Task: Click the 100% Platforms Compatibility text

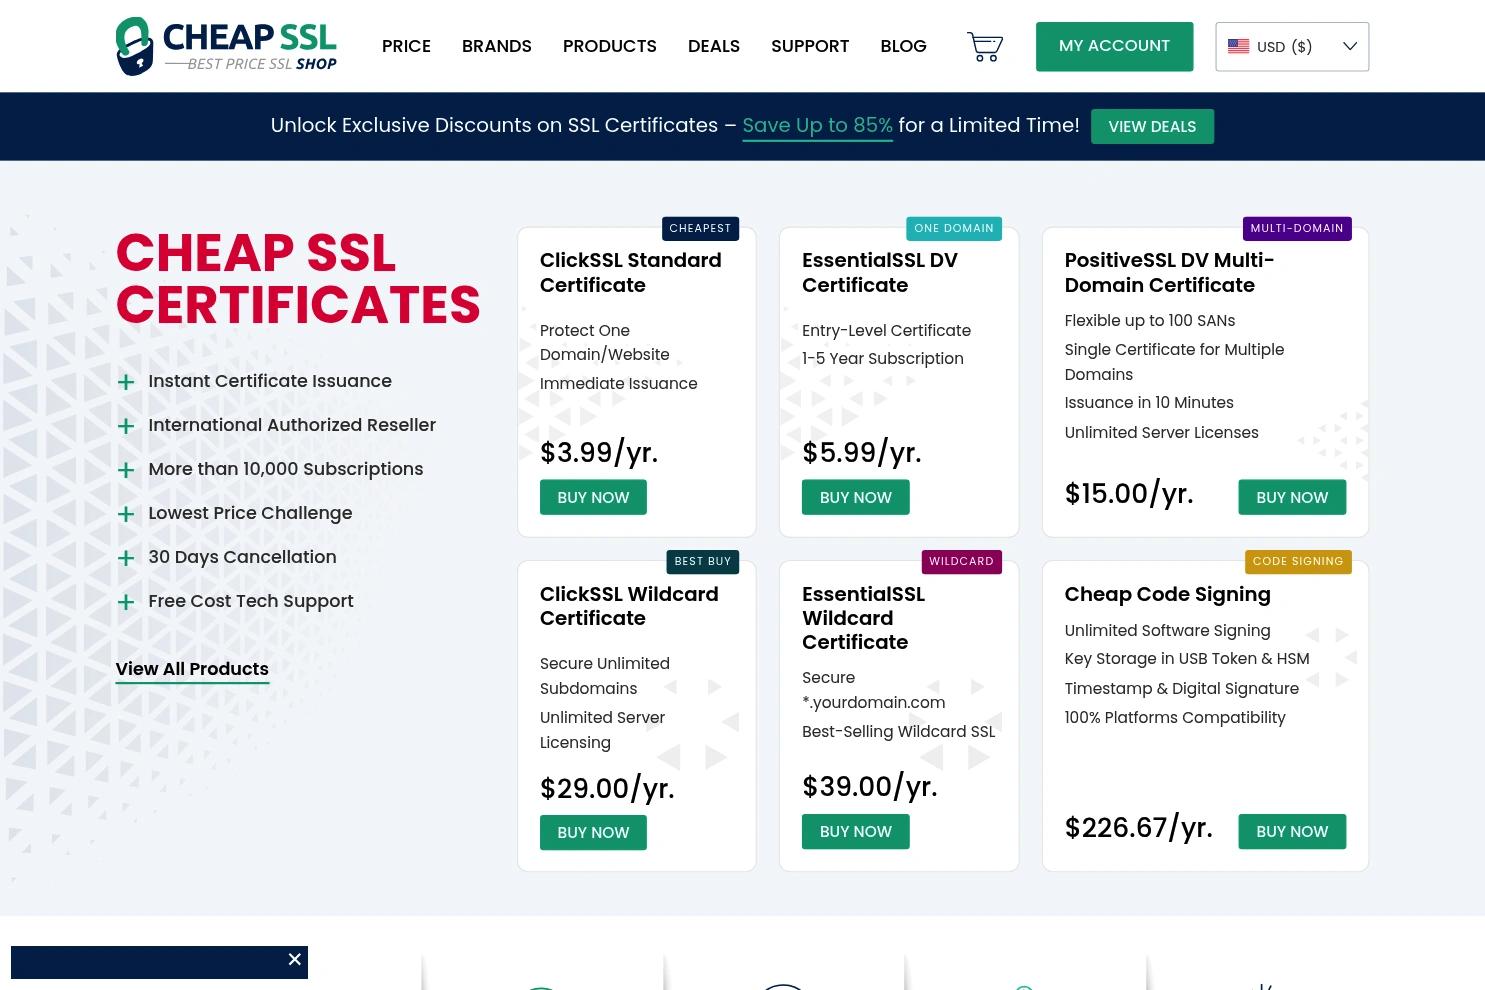Action: 1175,718
